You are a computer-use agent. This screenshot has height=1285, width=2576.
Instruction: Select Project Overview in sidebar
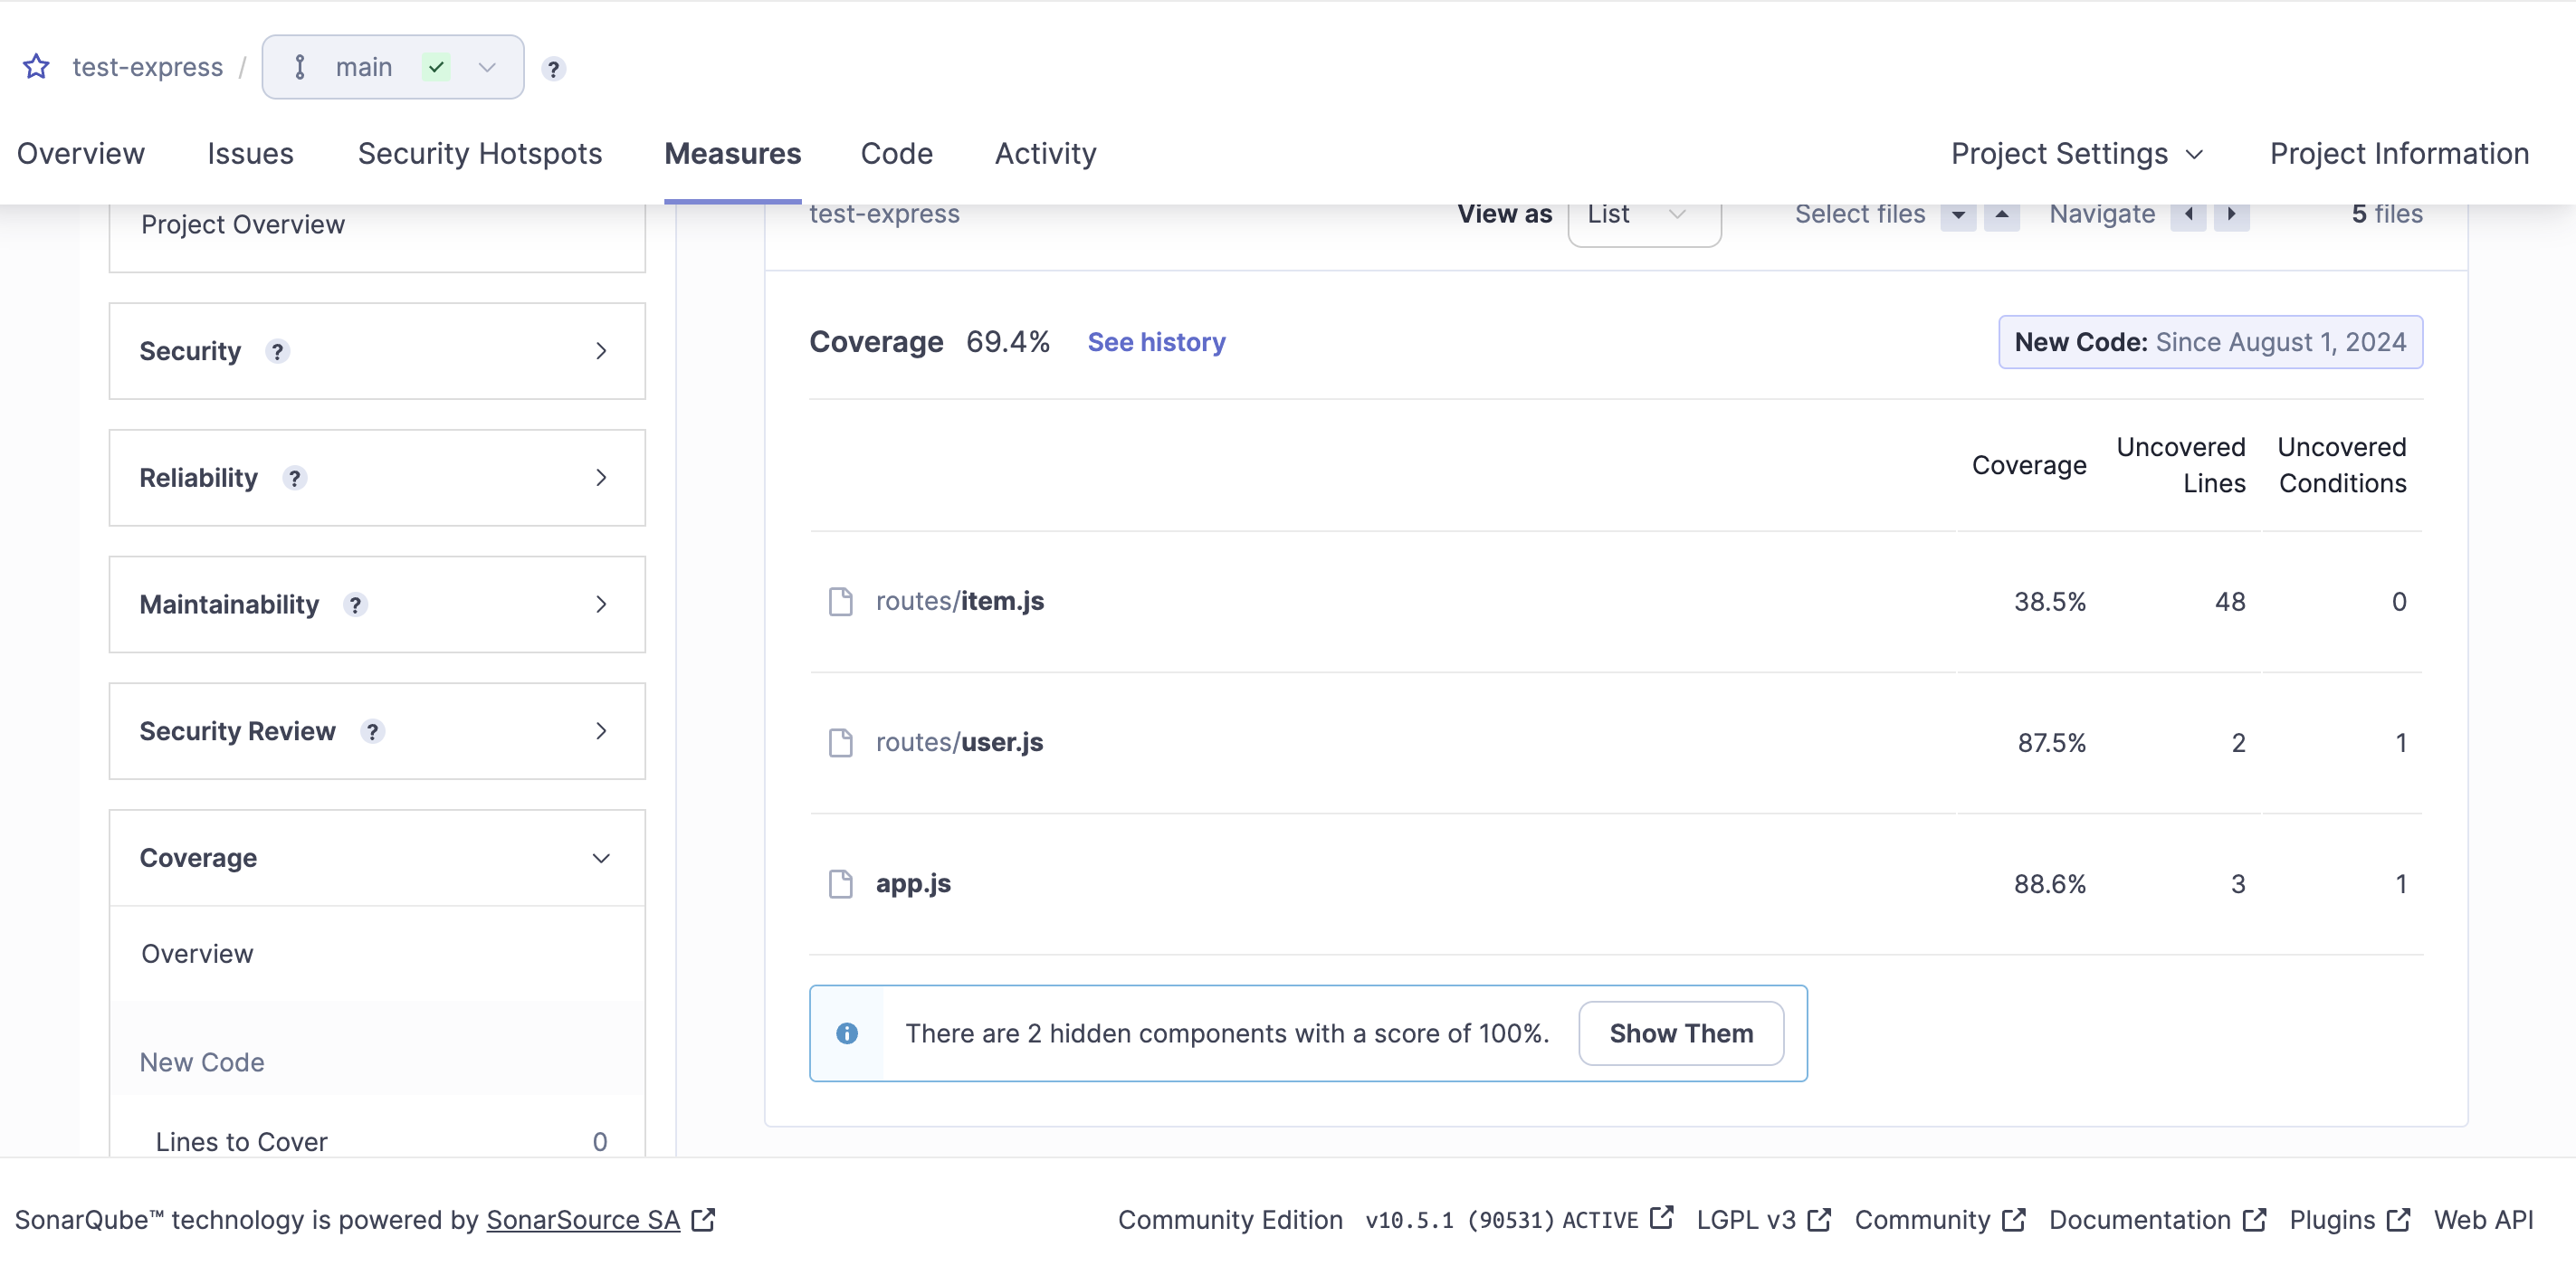coord(243,225)
